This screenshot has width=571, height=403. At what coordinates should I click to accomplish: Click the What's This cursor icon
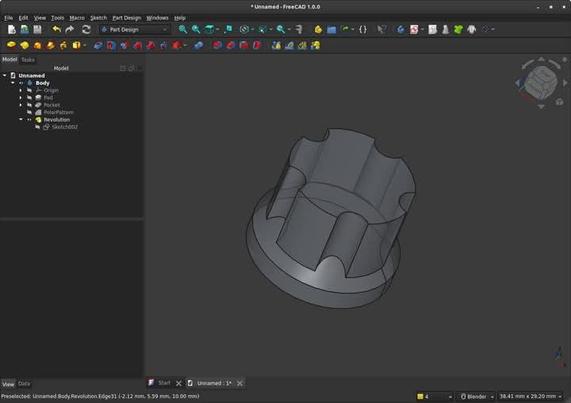click(381, 29)
